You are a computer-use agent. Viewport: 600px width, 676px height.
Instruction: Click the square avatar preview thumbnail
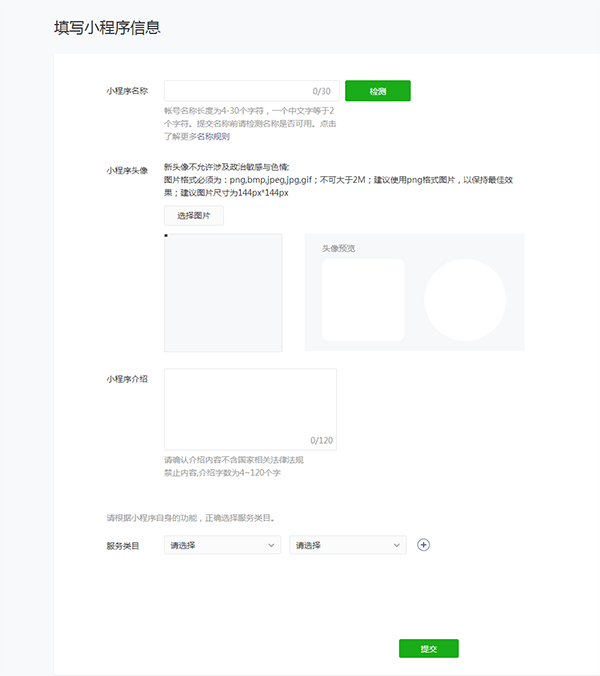click(x=363, y=300)
